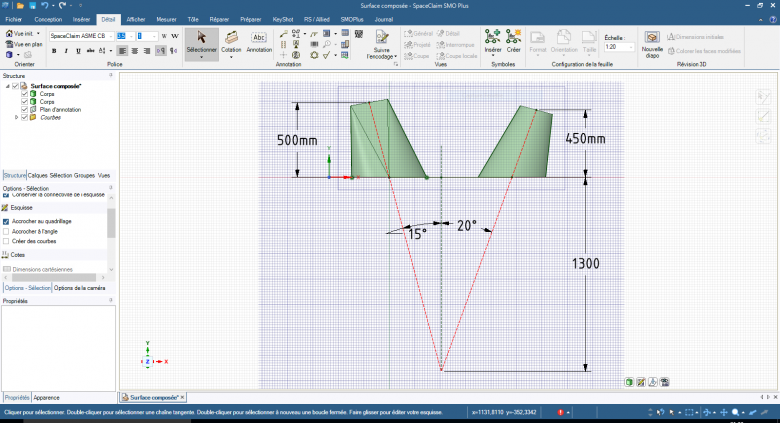
Task: Open the font name dropdown
Action: coord(111,36)
